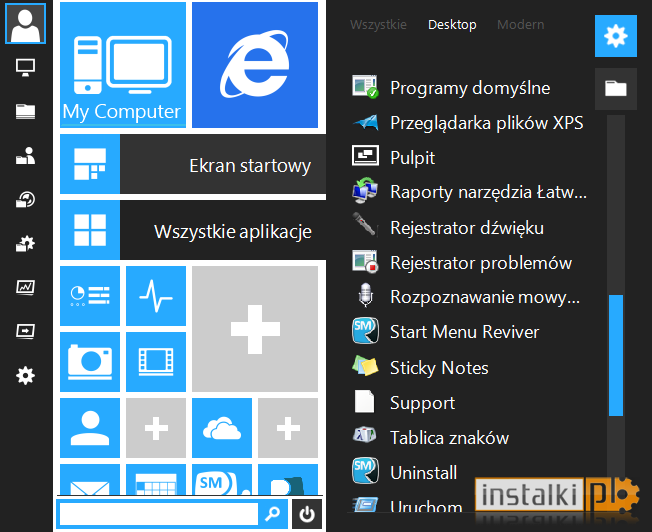This screenshot has width=652, height=532.
Task: Open the person contacts tile
Action: 90,428
